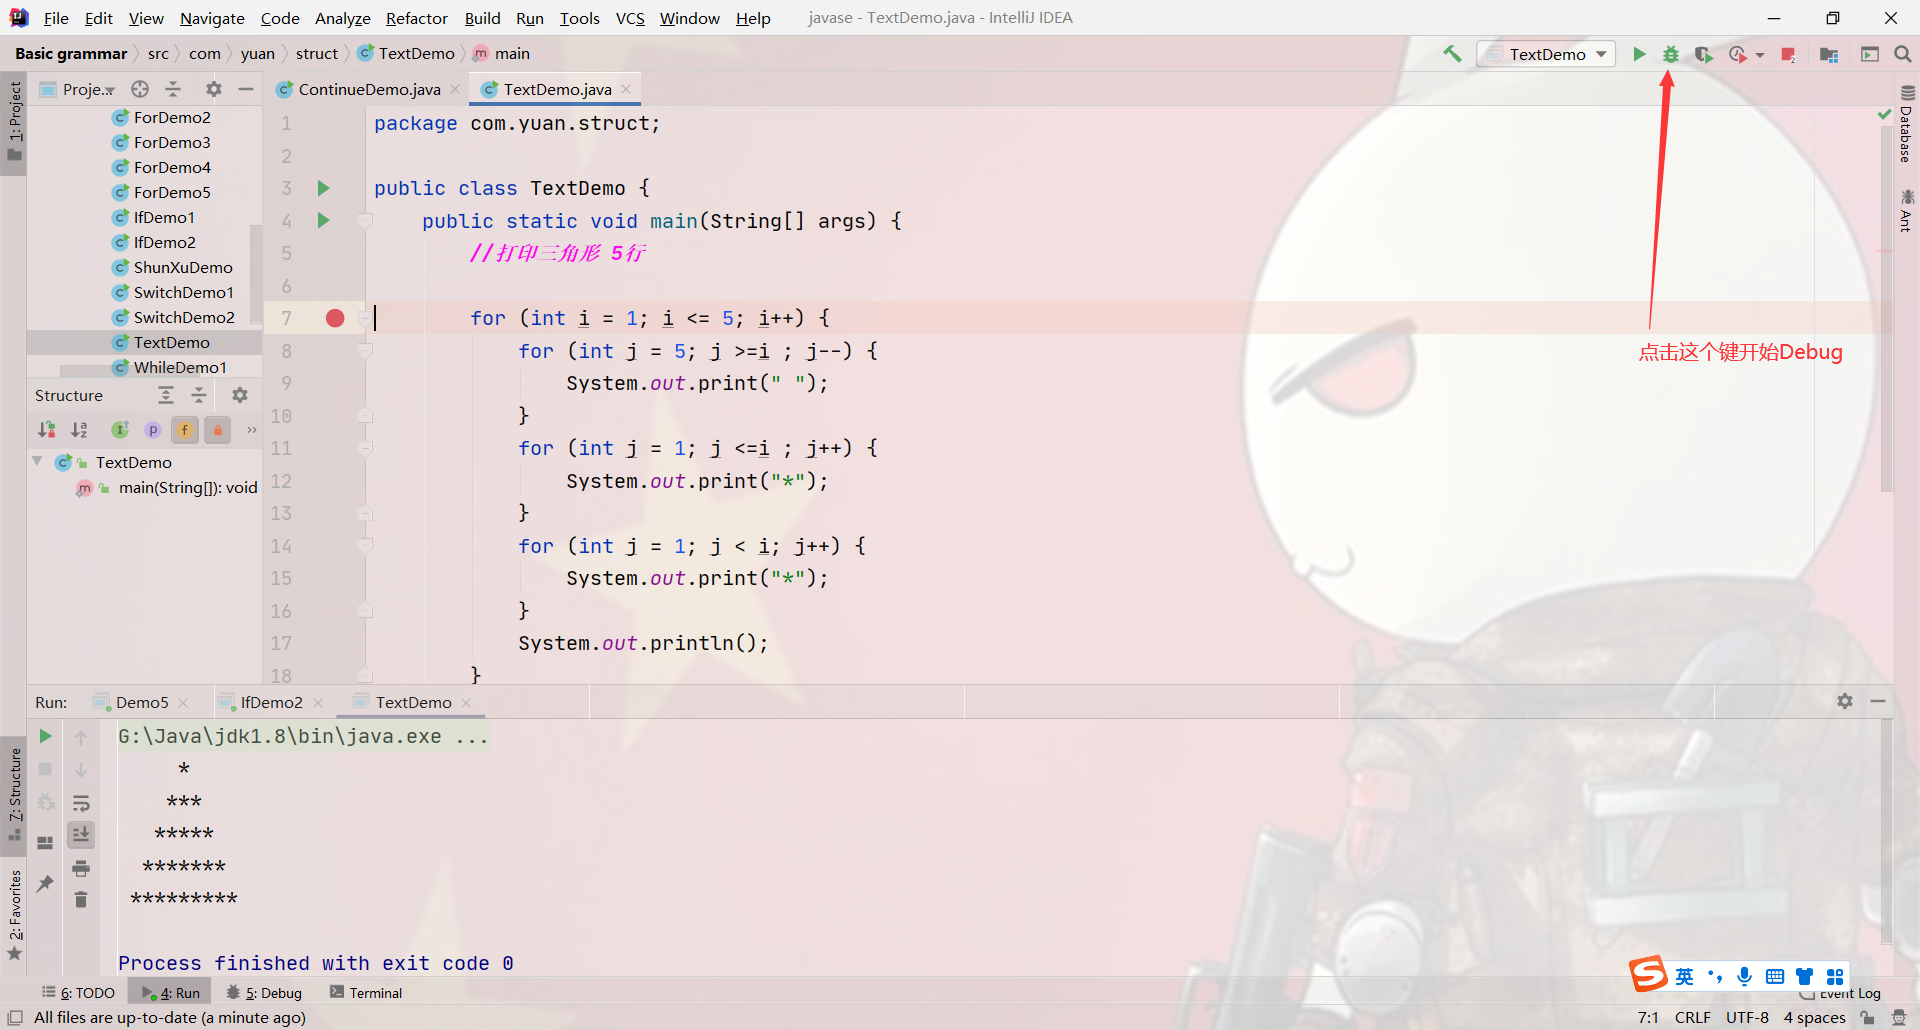The height and width of the screenshot is (1030, 1920).
Task: Open Project panel settings gear
Action: click(213, 89)
